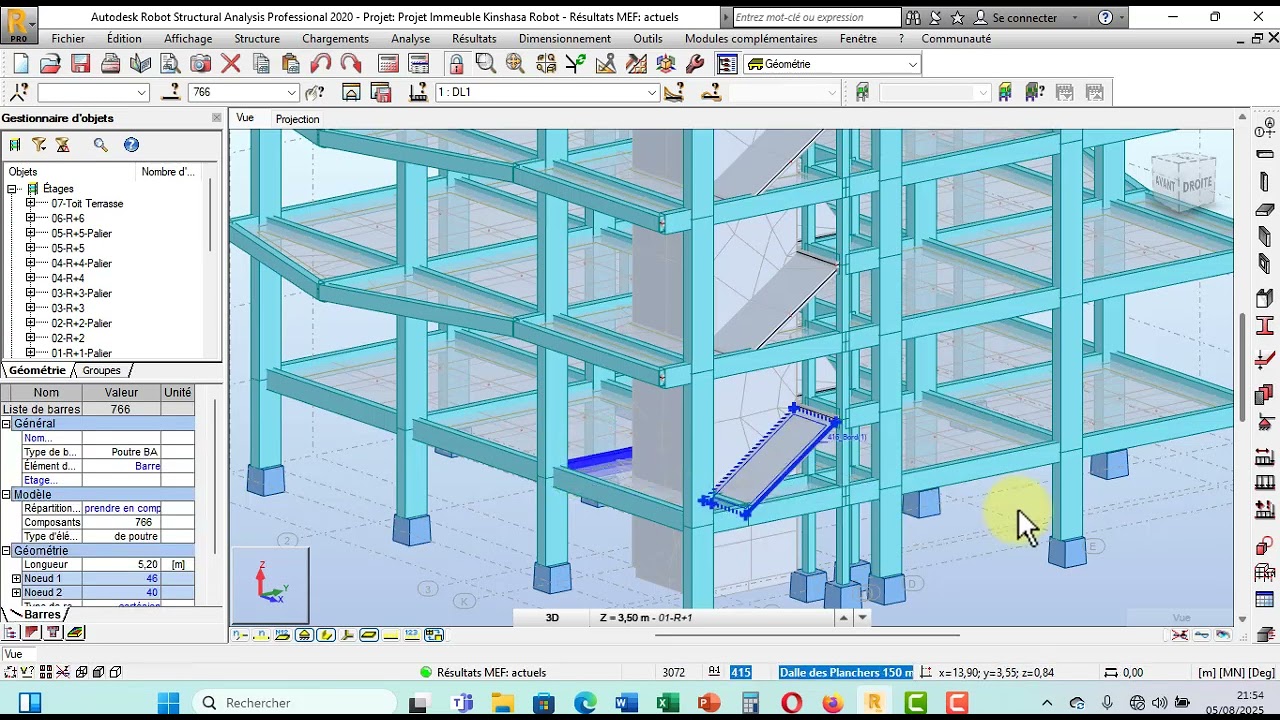The width and height of the screenshot is (1280, 720).
Task: Open the Chargements menu
Action: [x=335, y=38]
